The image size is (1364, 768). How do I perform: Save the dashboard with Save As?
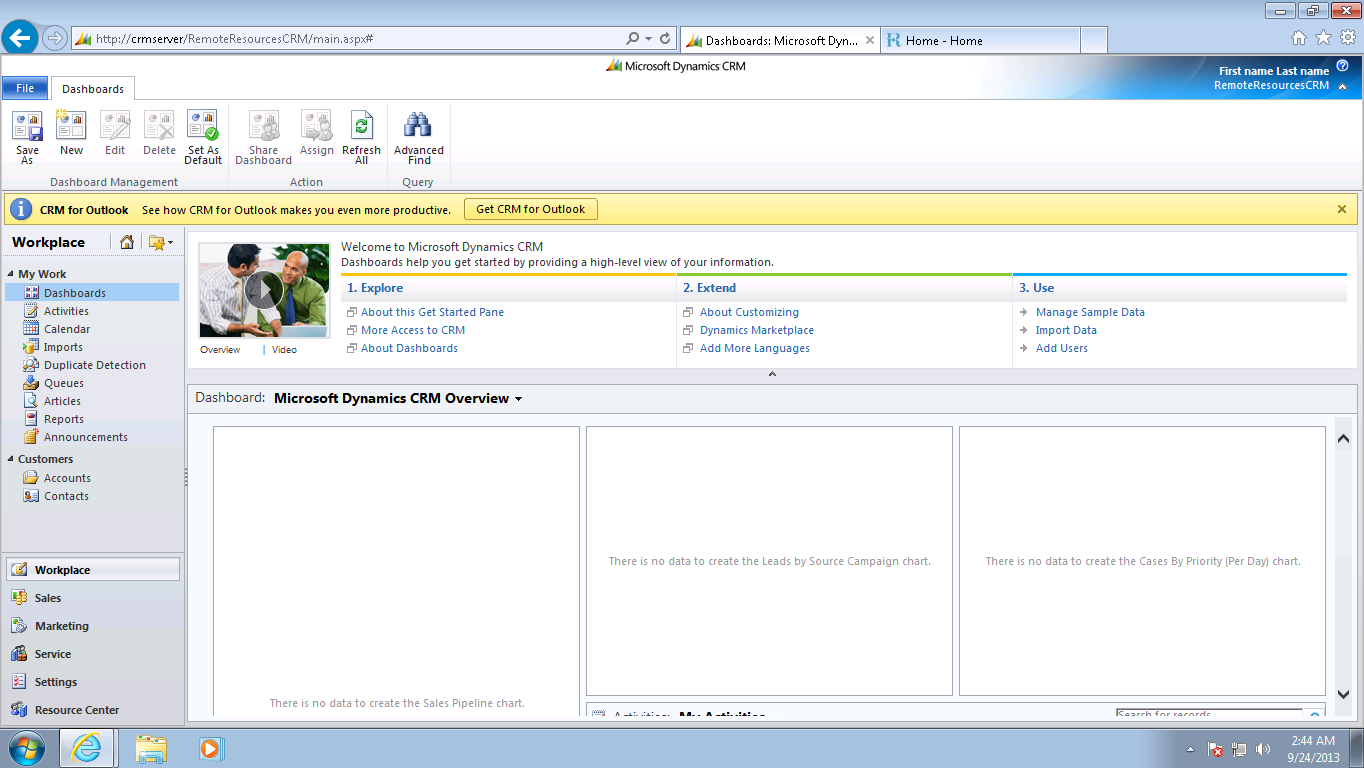[27, 135]
